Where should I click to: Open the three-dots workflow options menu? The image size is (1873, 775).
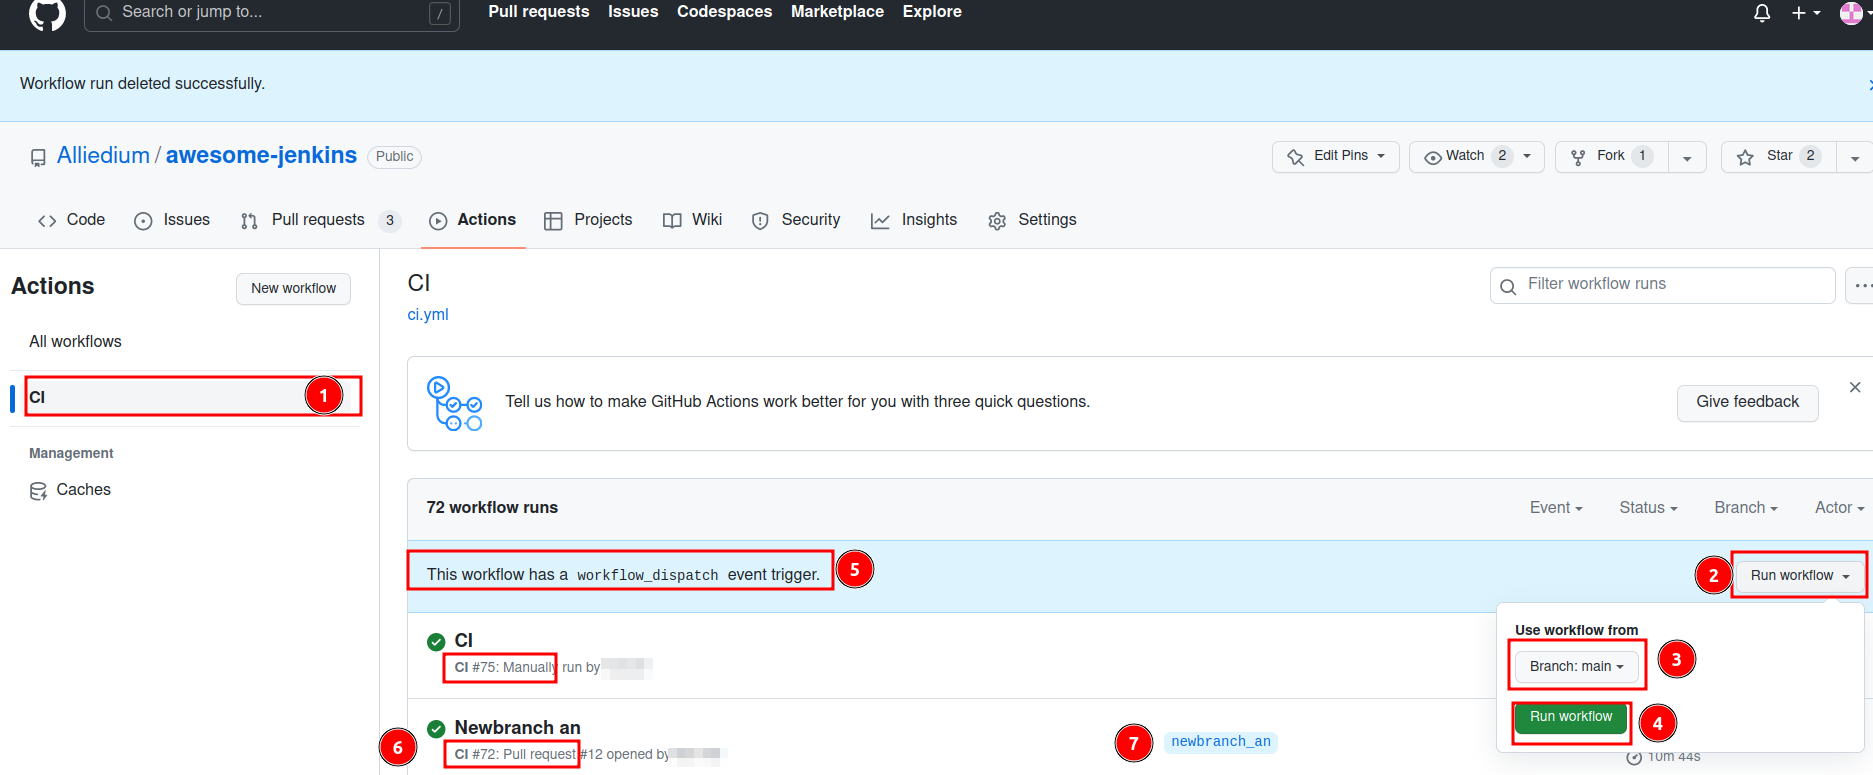(1861, 285)
